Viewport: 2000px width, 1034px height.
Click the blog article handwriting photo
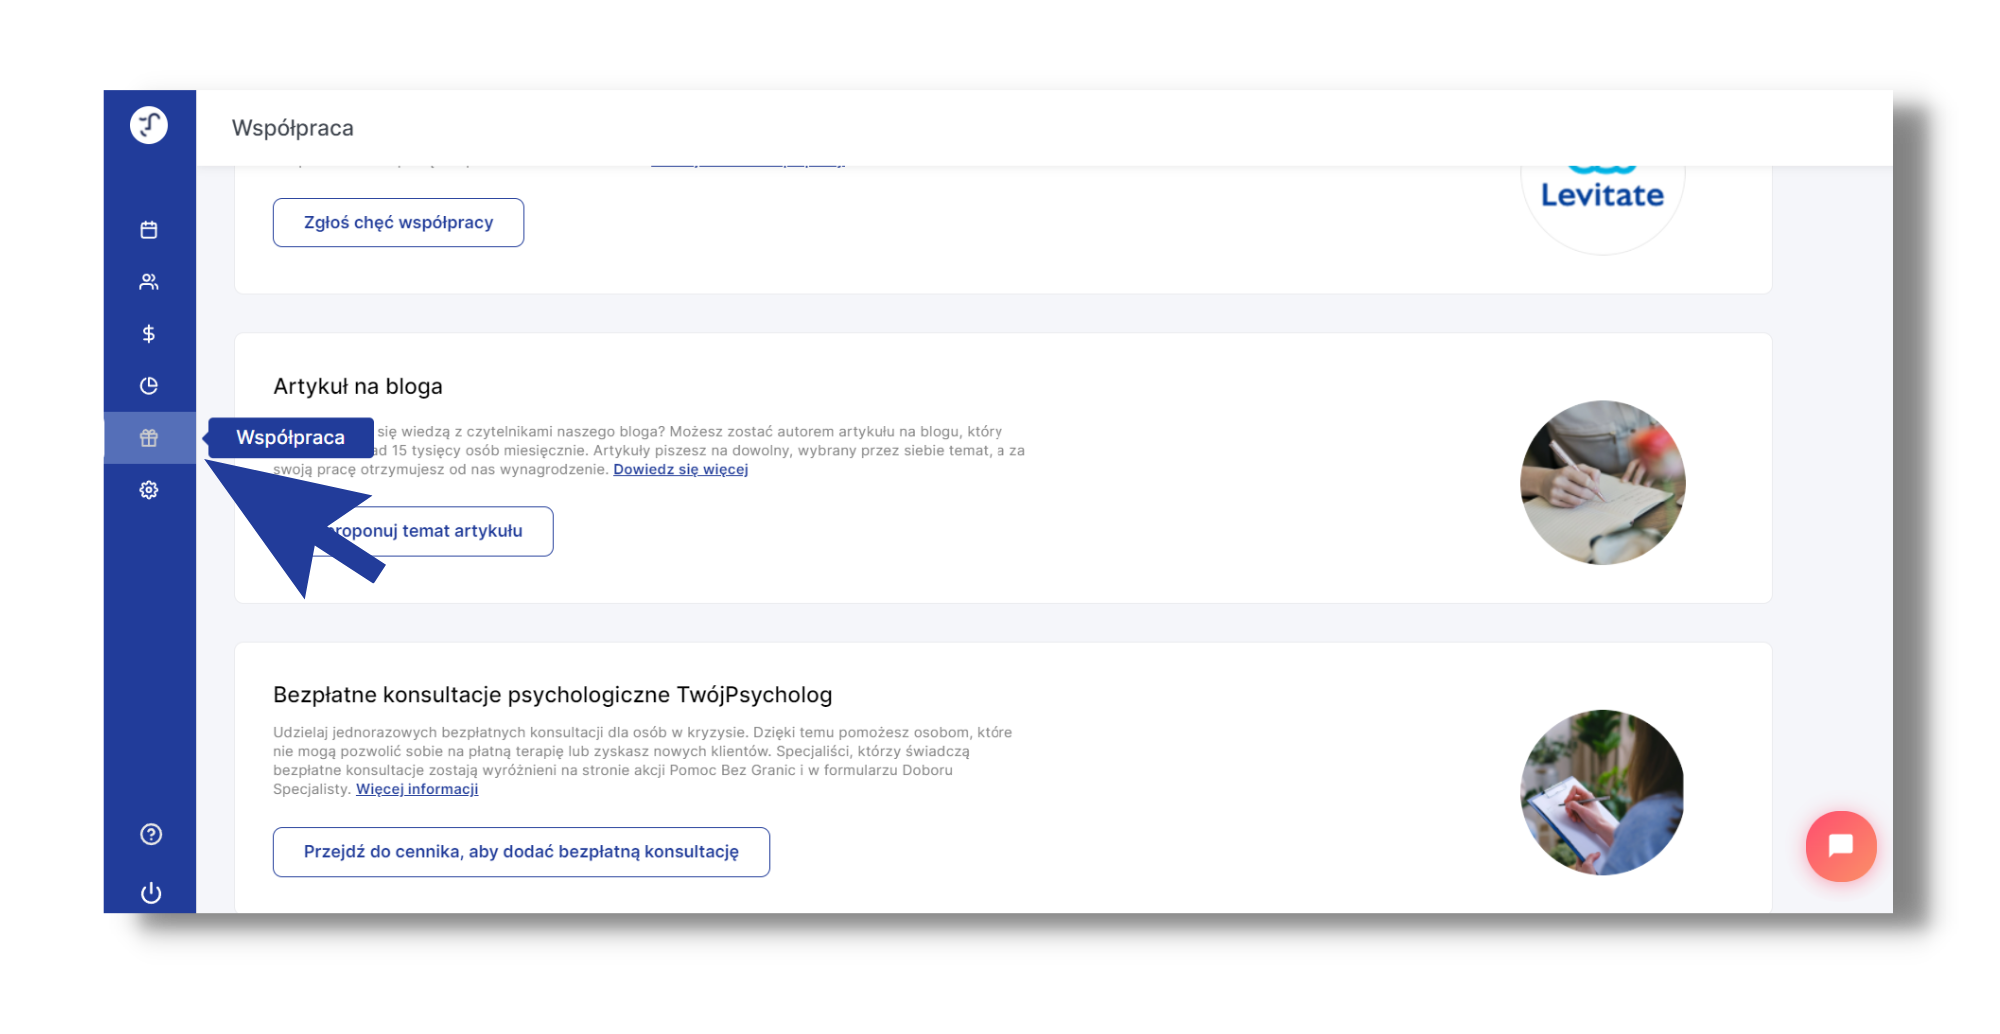click(x=1602, y=483)
